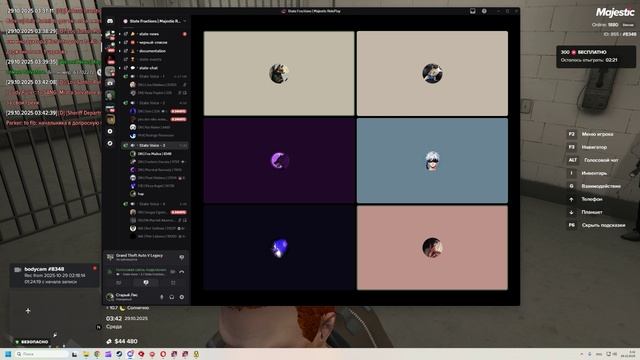Click the Меню игрока F2 hint
This screenshot has width=640, height=360.
point(591,134)
